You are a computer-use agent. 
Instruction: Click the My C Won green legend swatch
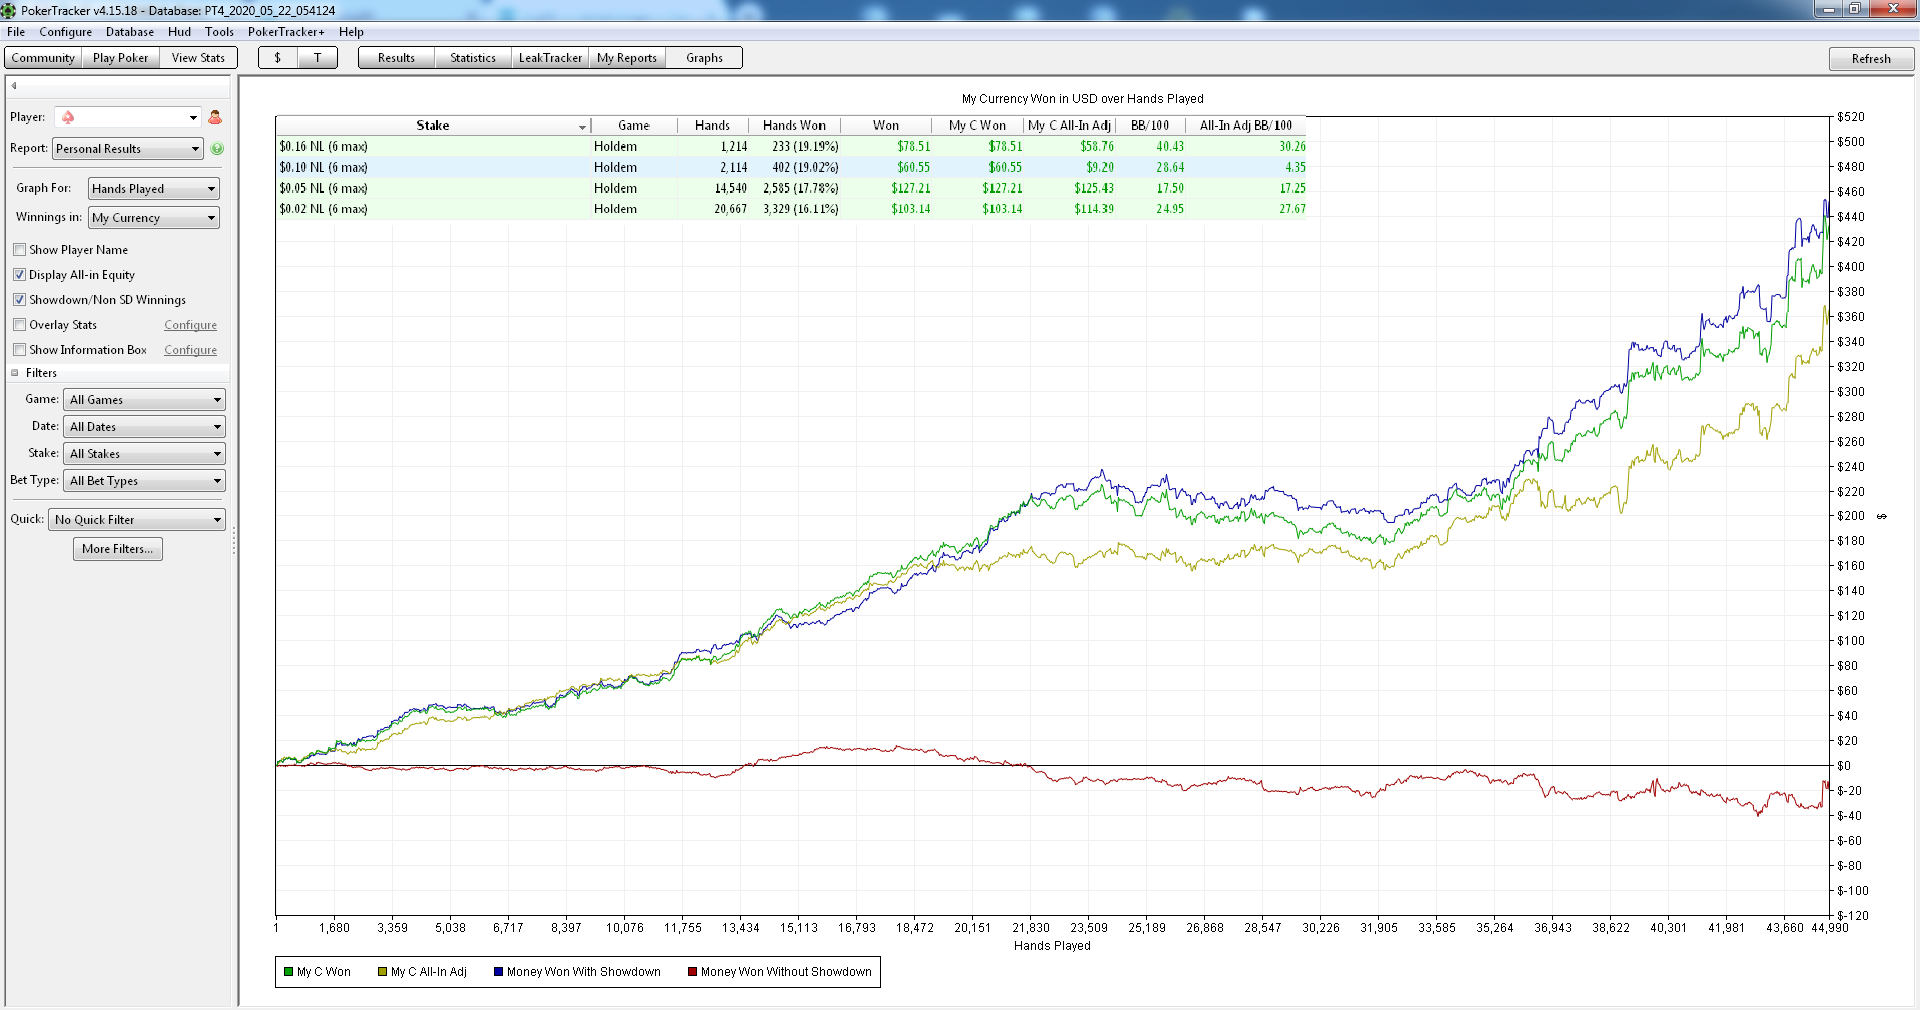coord(288,972)
